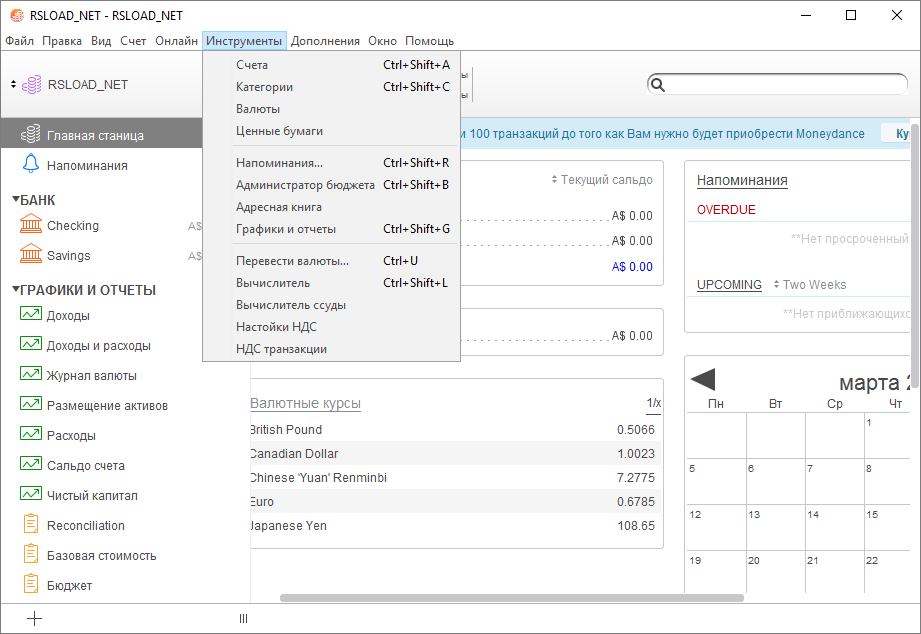Open the Валютные курсы link
Image resolution: width=921 pixels, height=634 pixels.
(x=305, y=403)
